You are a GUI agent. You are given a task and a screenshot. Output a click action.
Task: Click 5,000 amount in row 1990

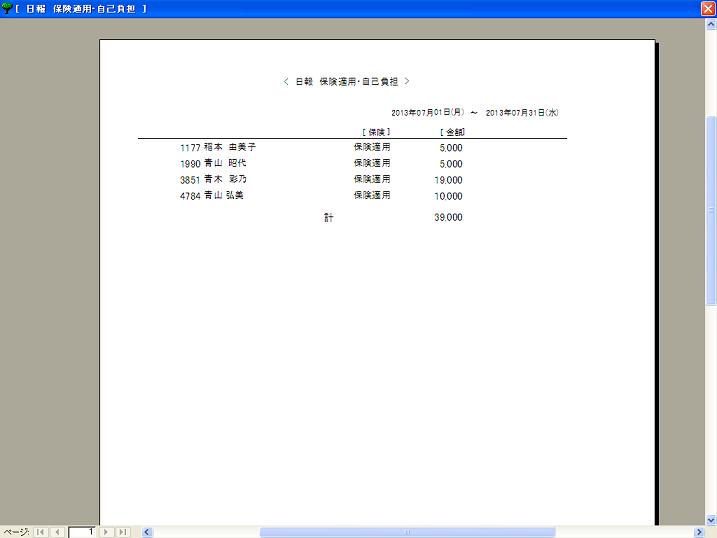tap(451, 164)
